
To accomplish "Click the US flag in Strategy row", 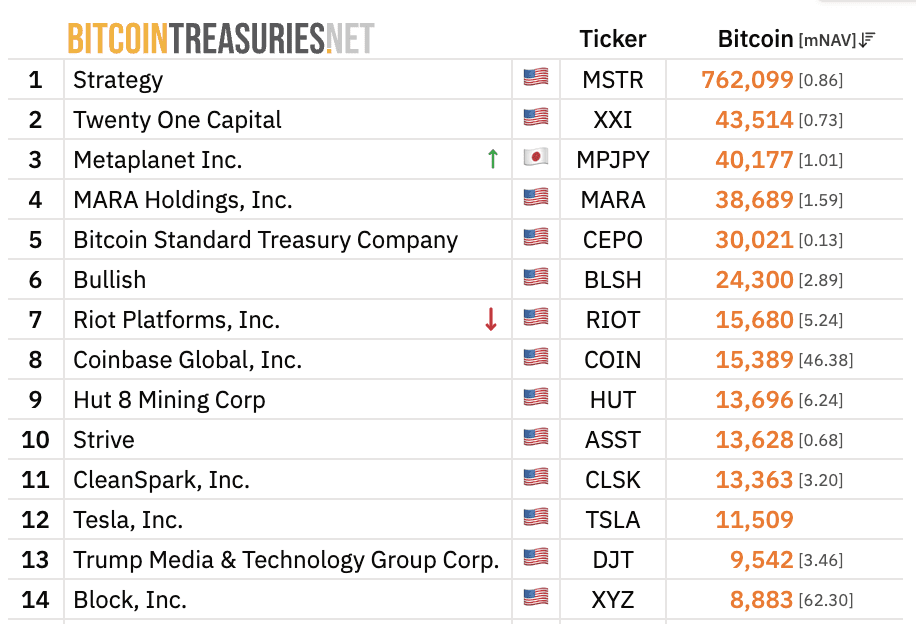I will (x=536, y=77).
